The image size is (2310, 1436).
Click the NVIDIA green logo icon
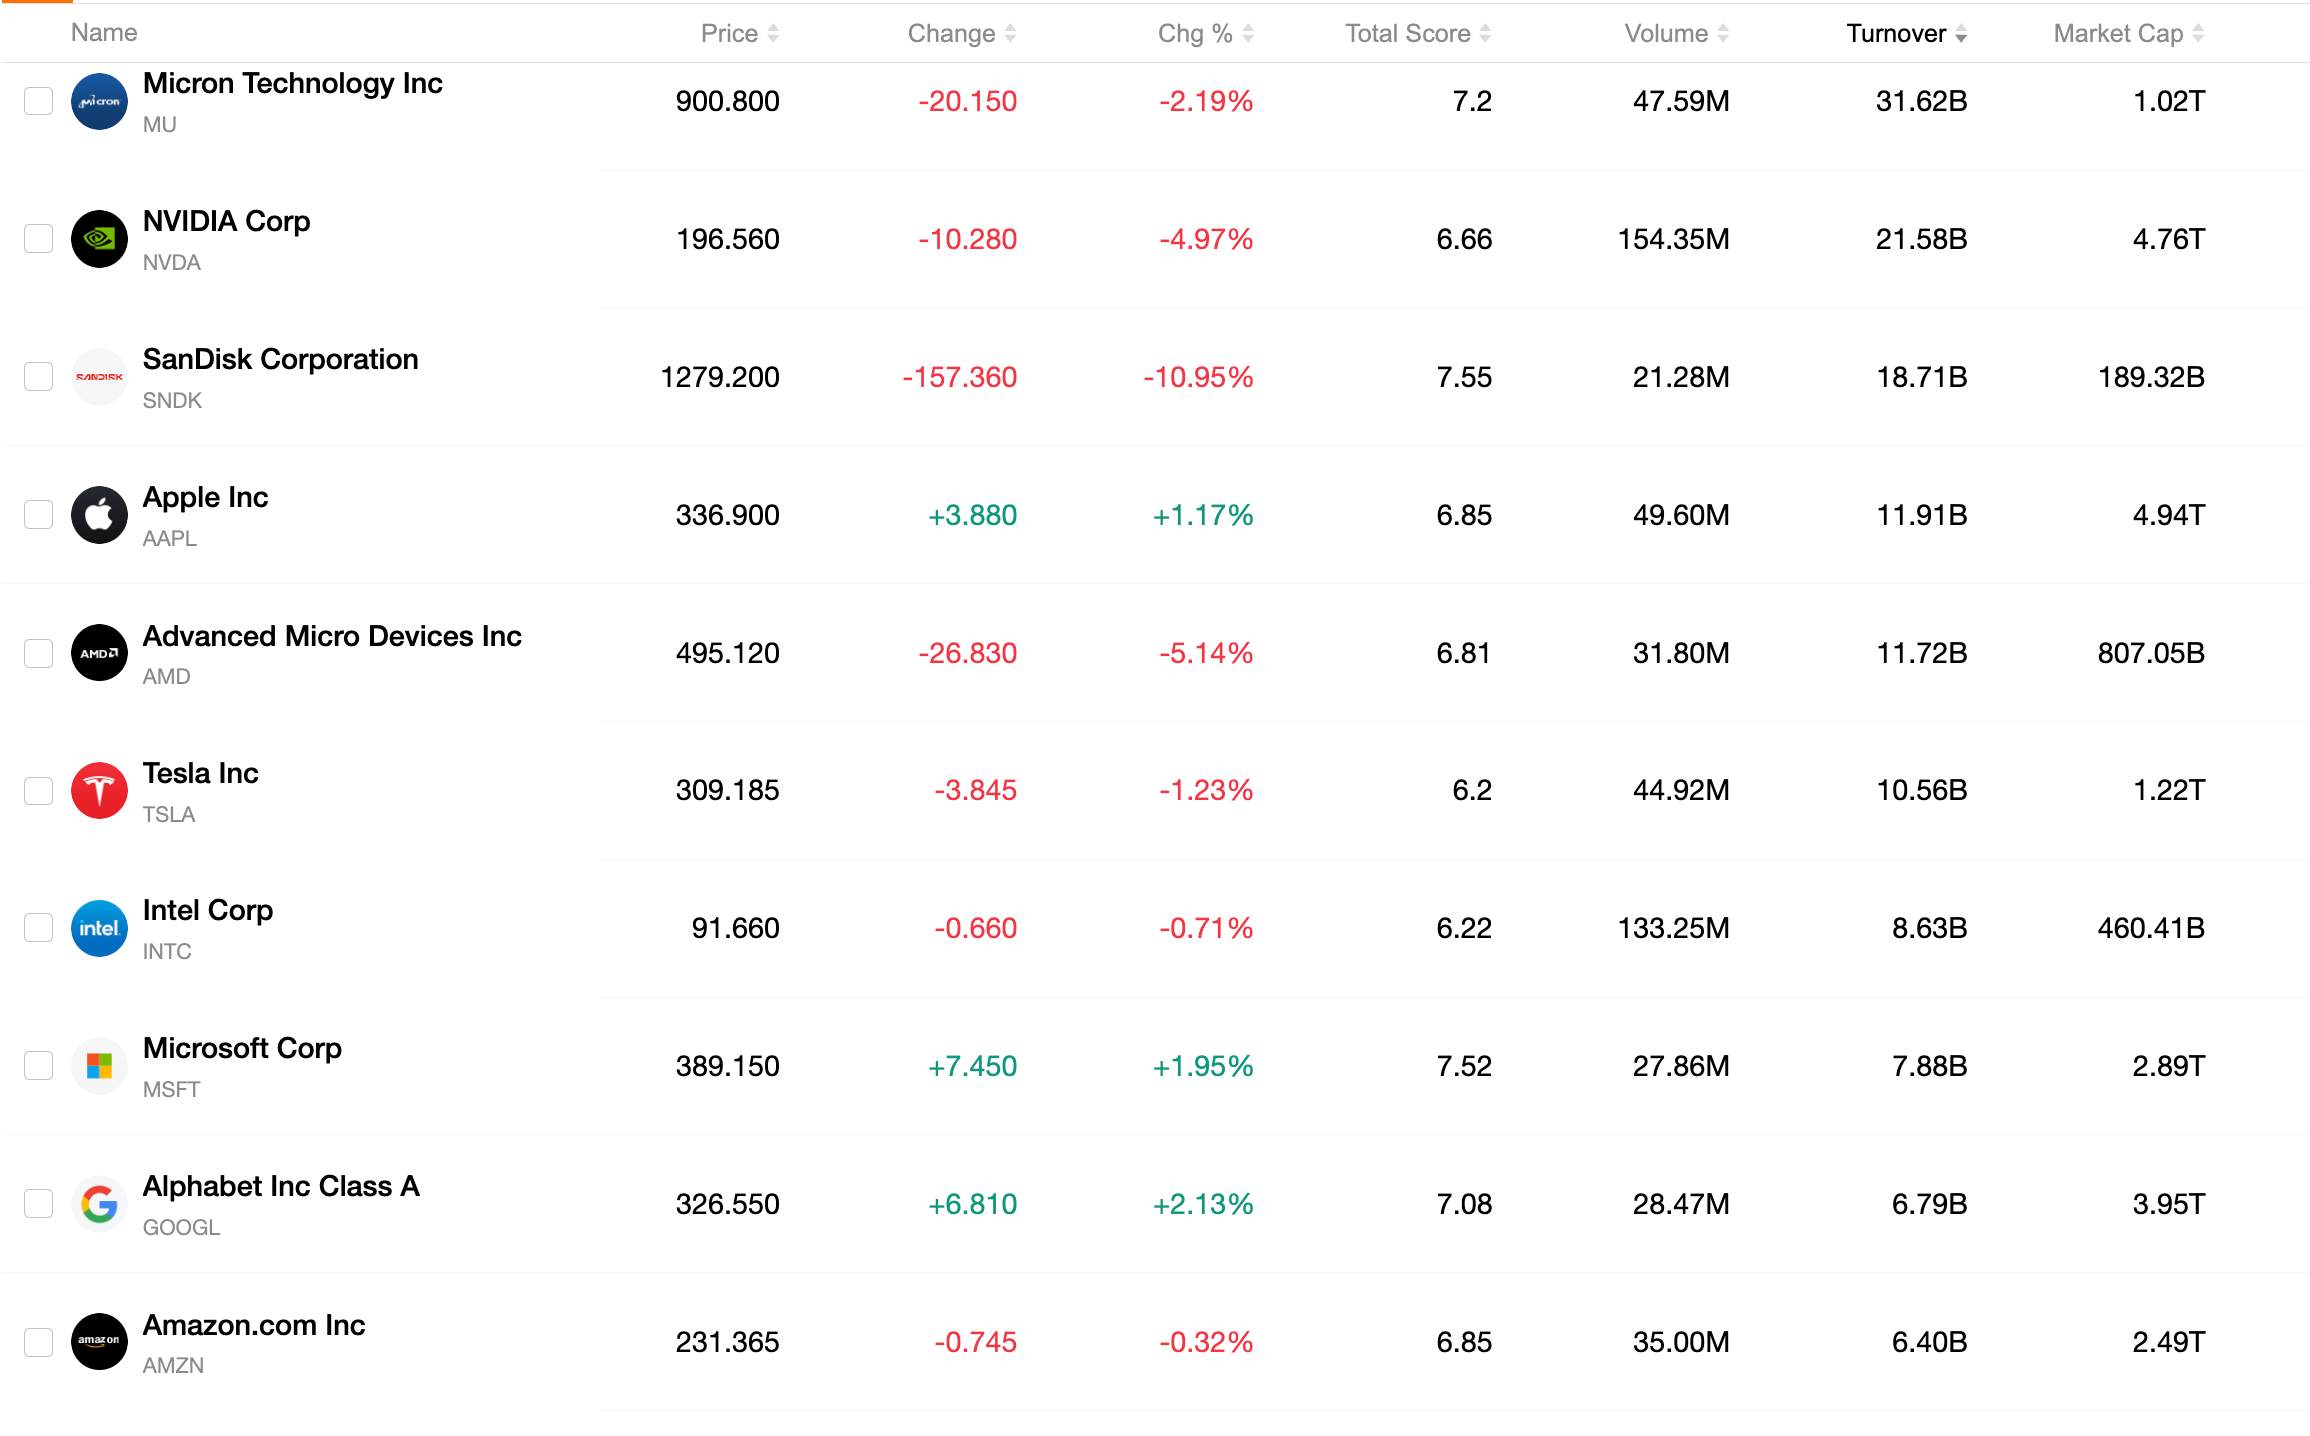(99, 239)
